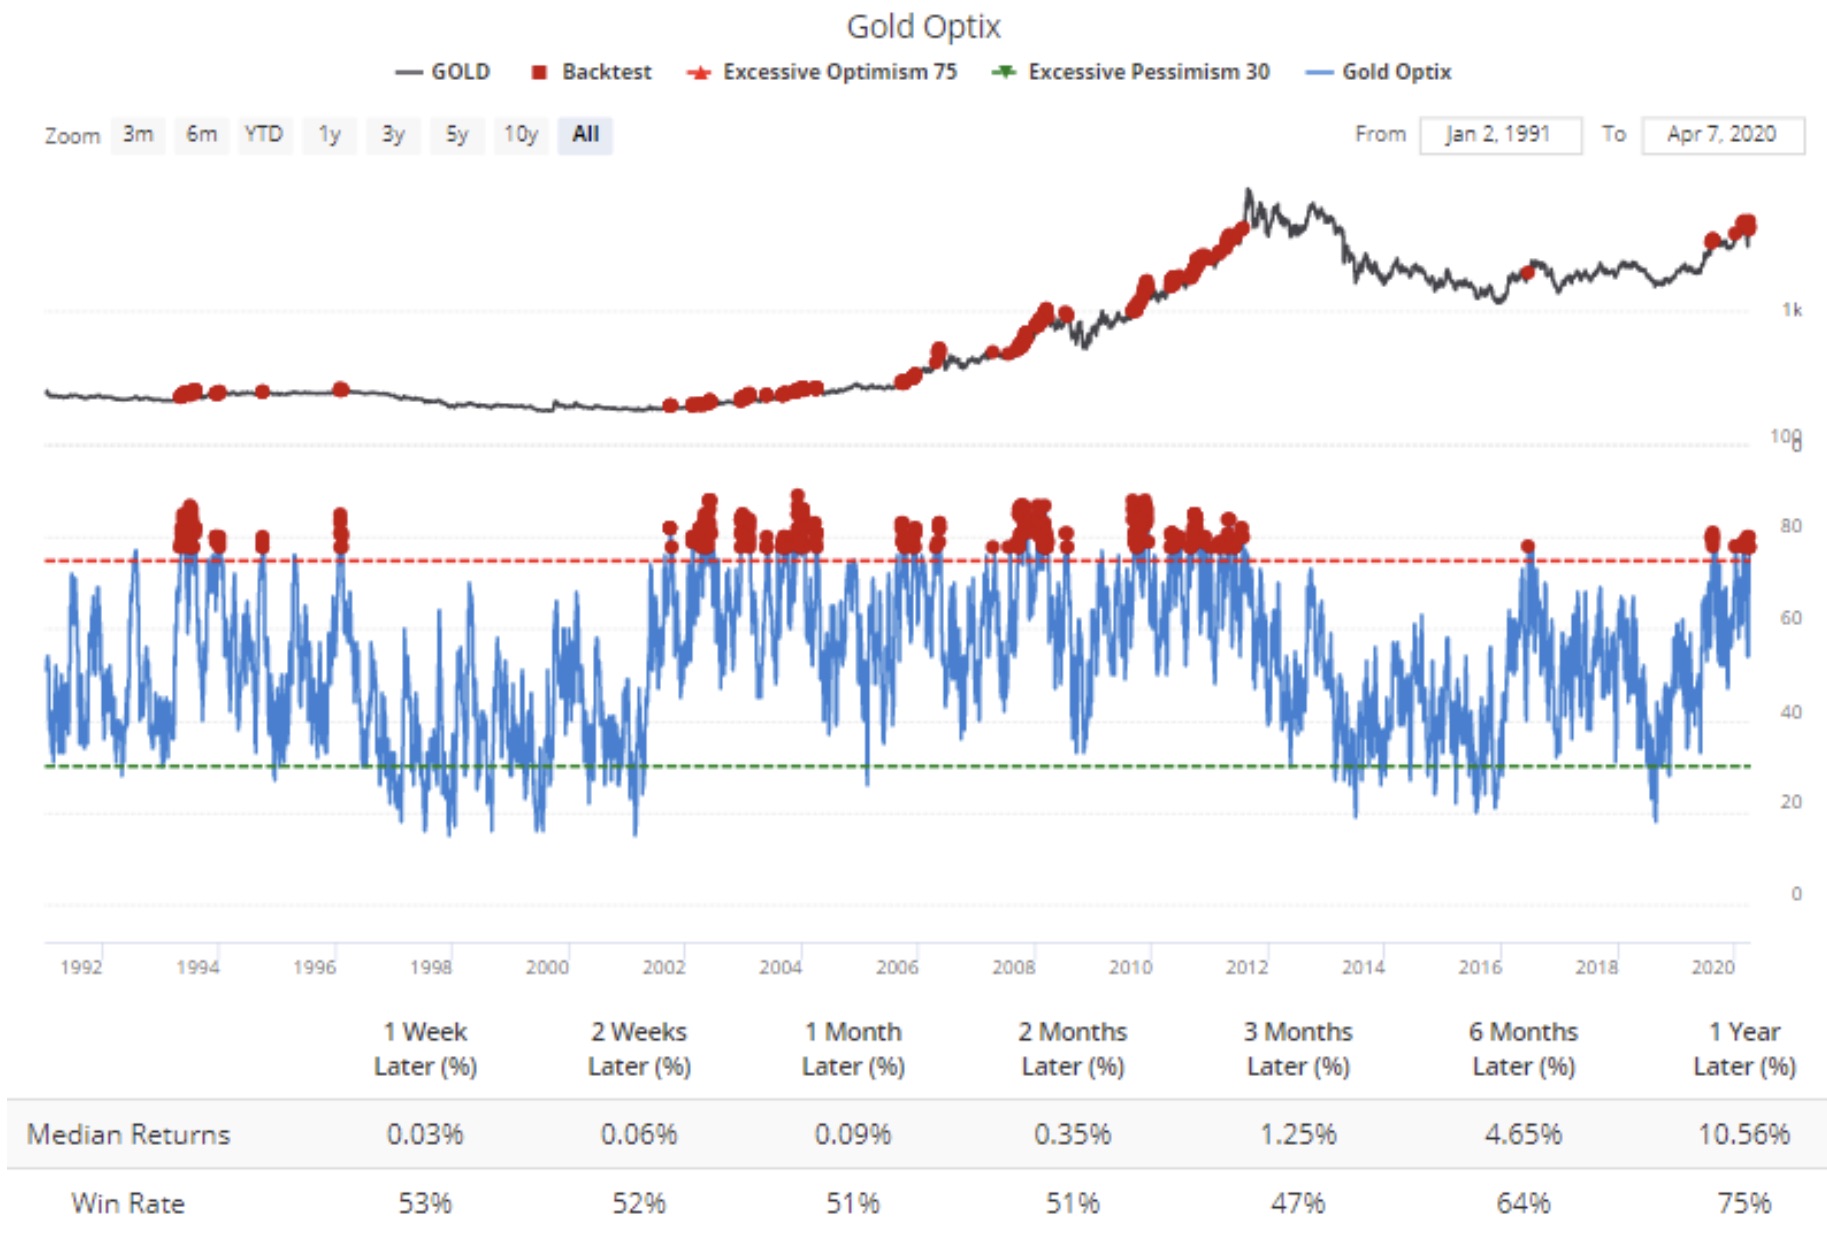
Task: Click the To date field Apr 7, 2020
Action: click(1721, 135)
